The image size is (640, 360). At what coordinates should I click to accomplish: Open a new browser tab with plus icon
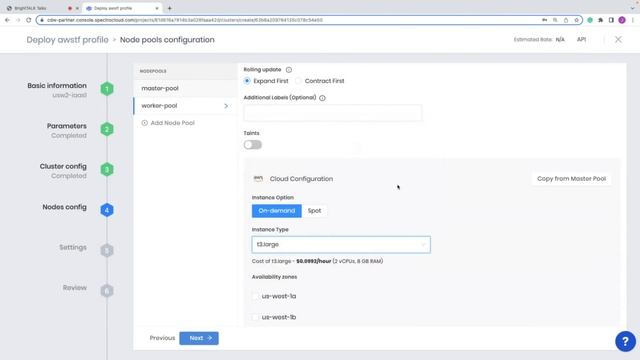pyautogui.click(x=169, y=8)
